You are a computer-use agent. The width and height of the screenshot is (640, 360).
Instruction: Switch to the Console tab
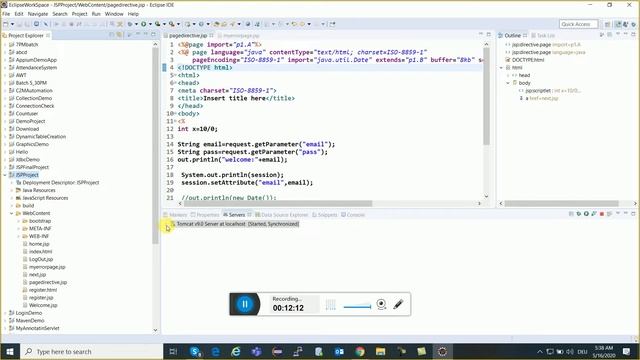353,215
